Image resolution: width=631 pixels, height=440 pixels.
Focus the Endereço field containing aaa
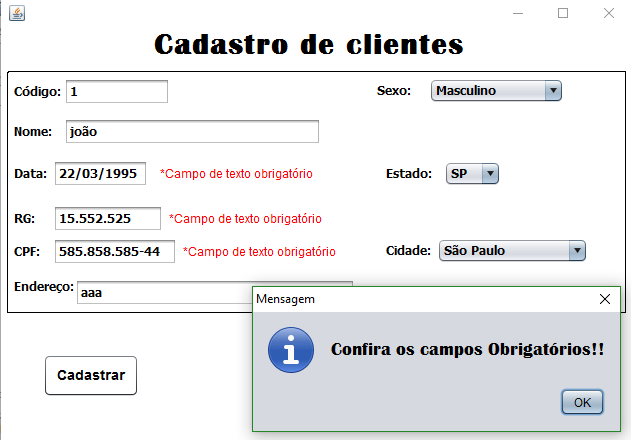point(165,293)
